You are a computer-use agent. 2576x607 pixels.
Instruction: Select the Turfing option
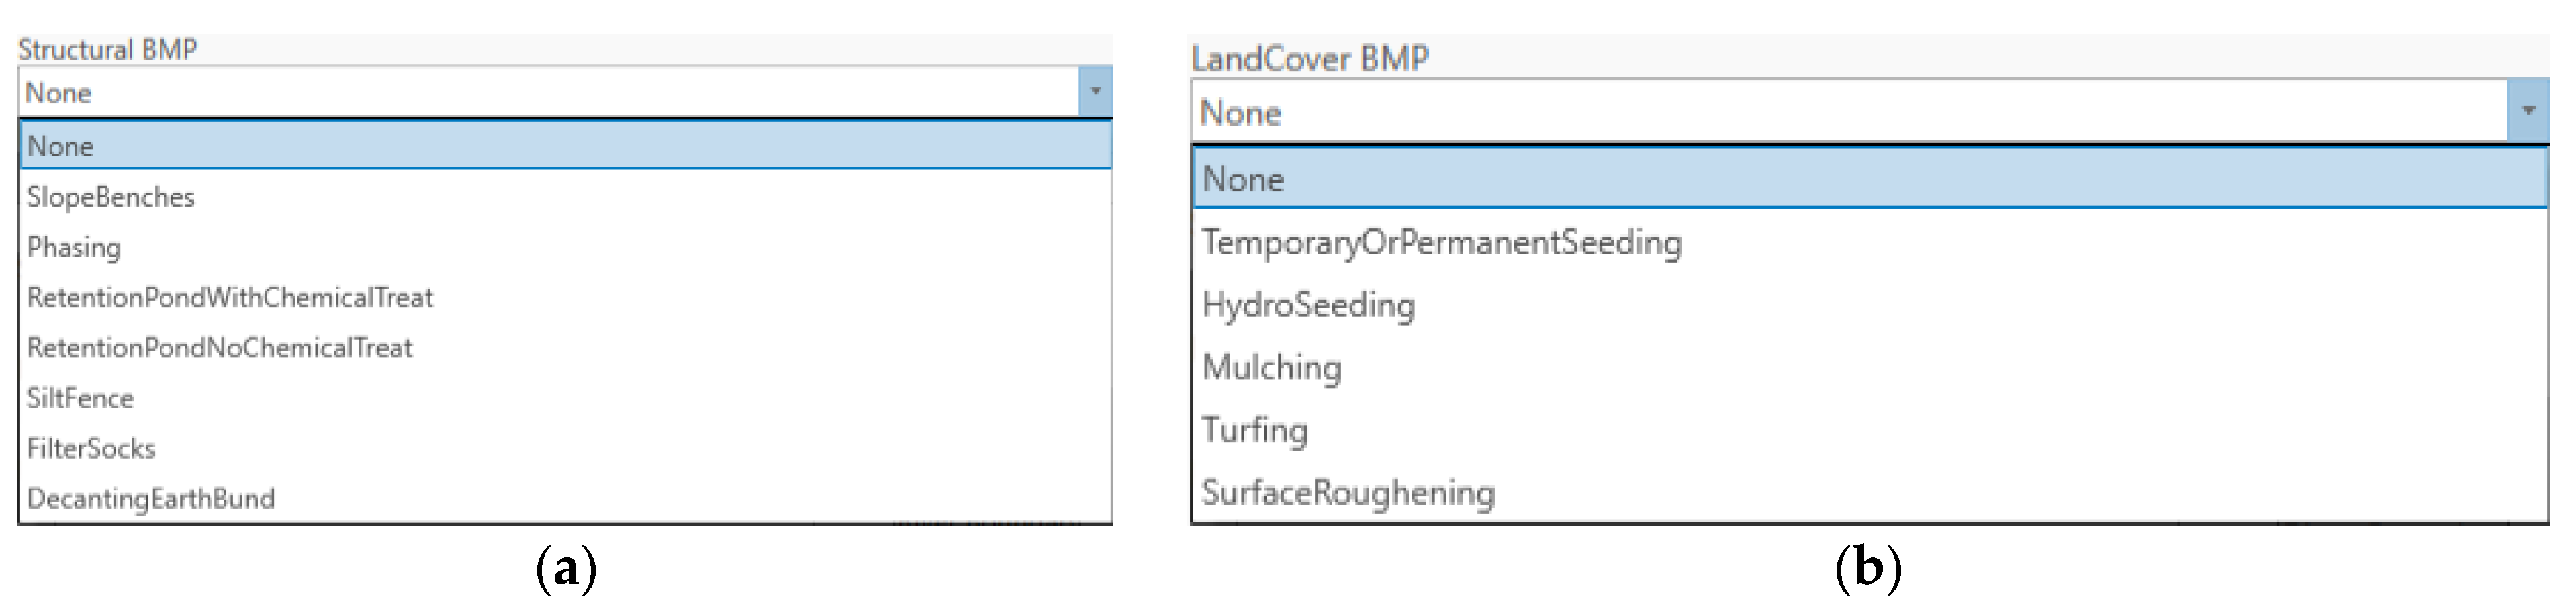pos(1254,430)
